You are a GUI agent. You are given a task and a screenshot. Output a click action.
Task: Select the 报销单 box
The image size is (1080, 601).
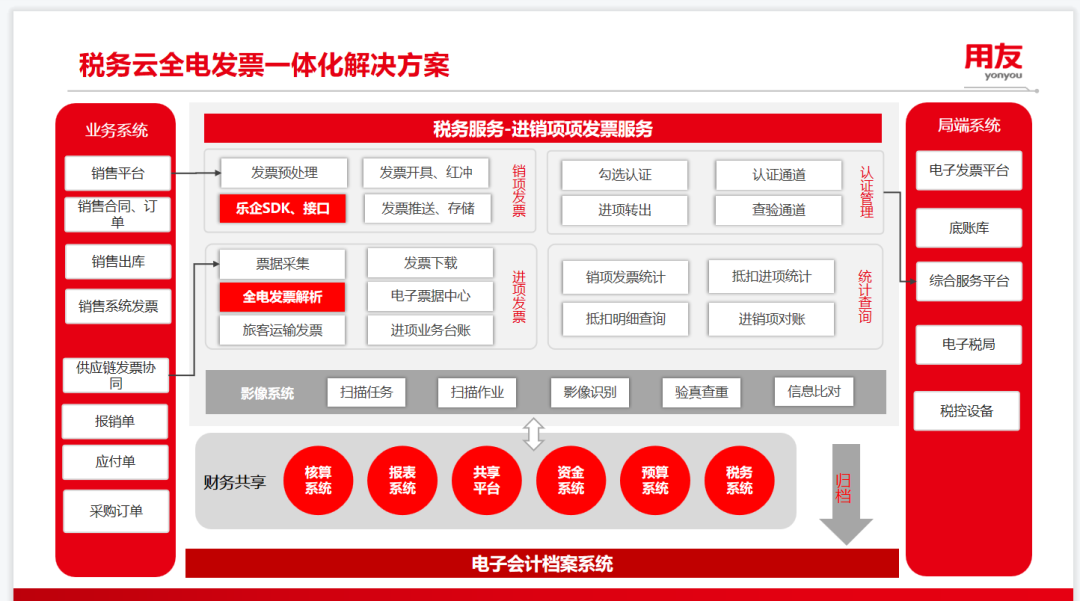tap(114, 421)
